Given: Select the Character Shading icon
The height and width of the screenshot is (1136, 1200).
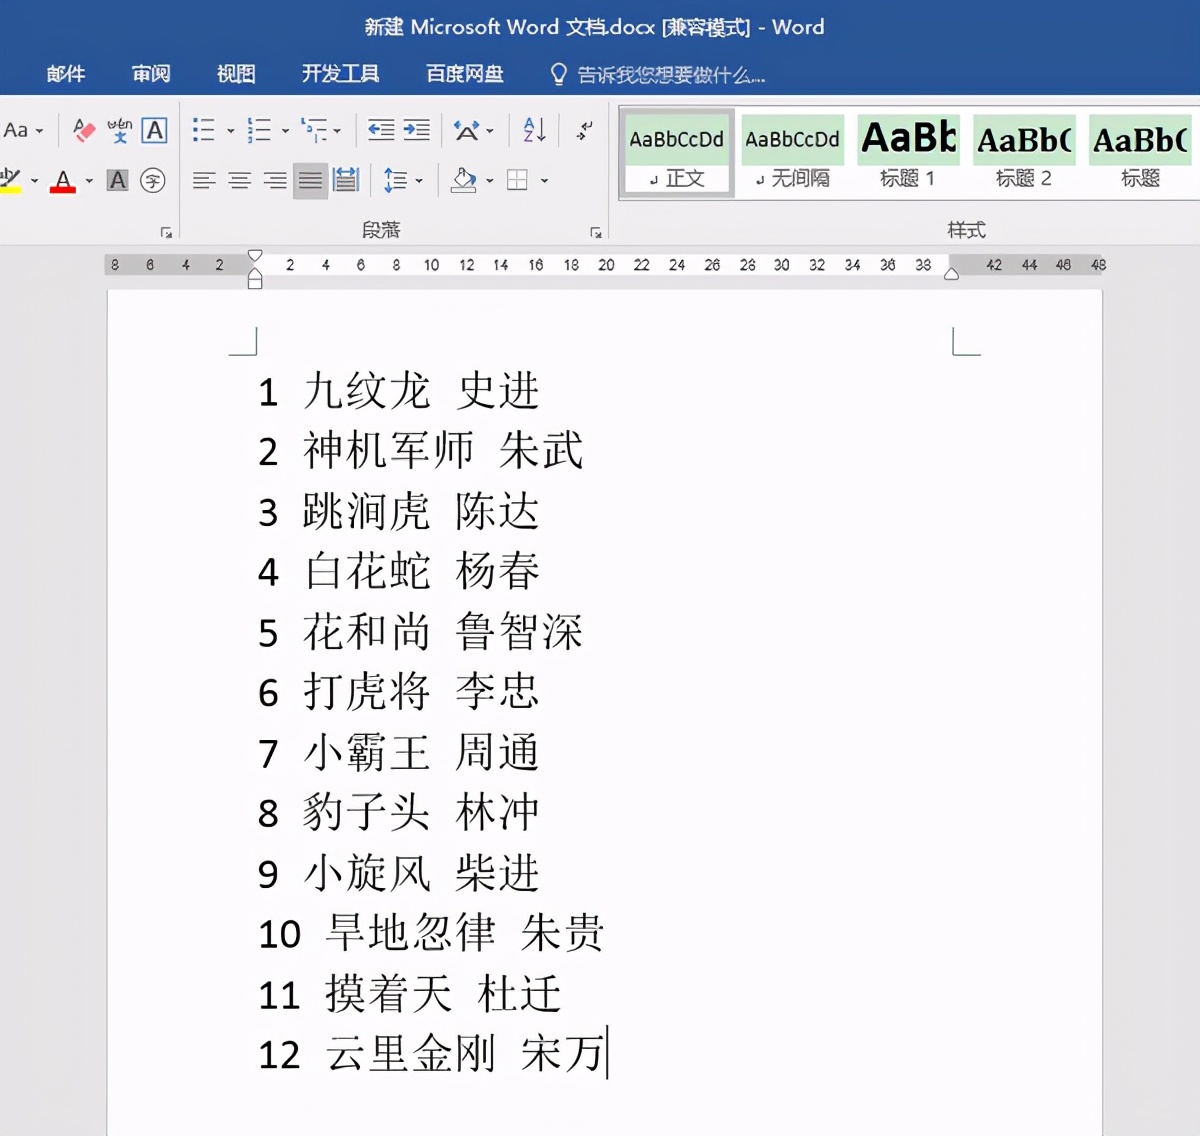Looking at the screenshot, I should (117, 181).
